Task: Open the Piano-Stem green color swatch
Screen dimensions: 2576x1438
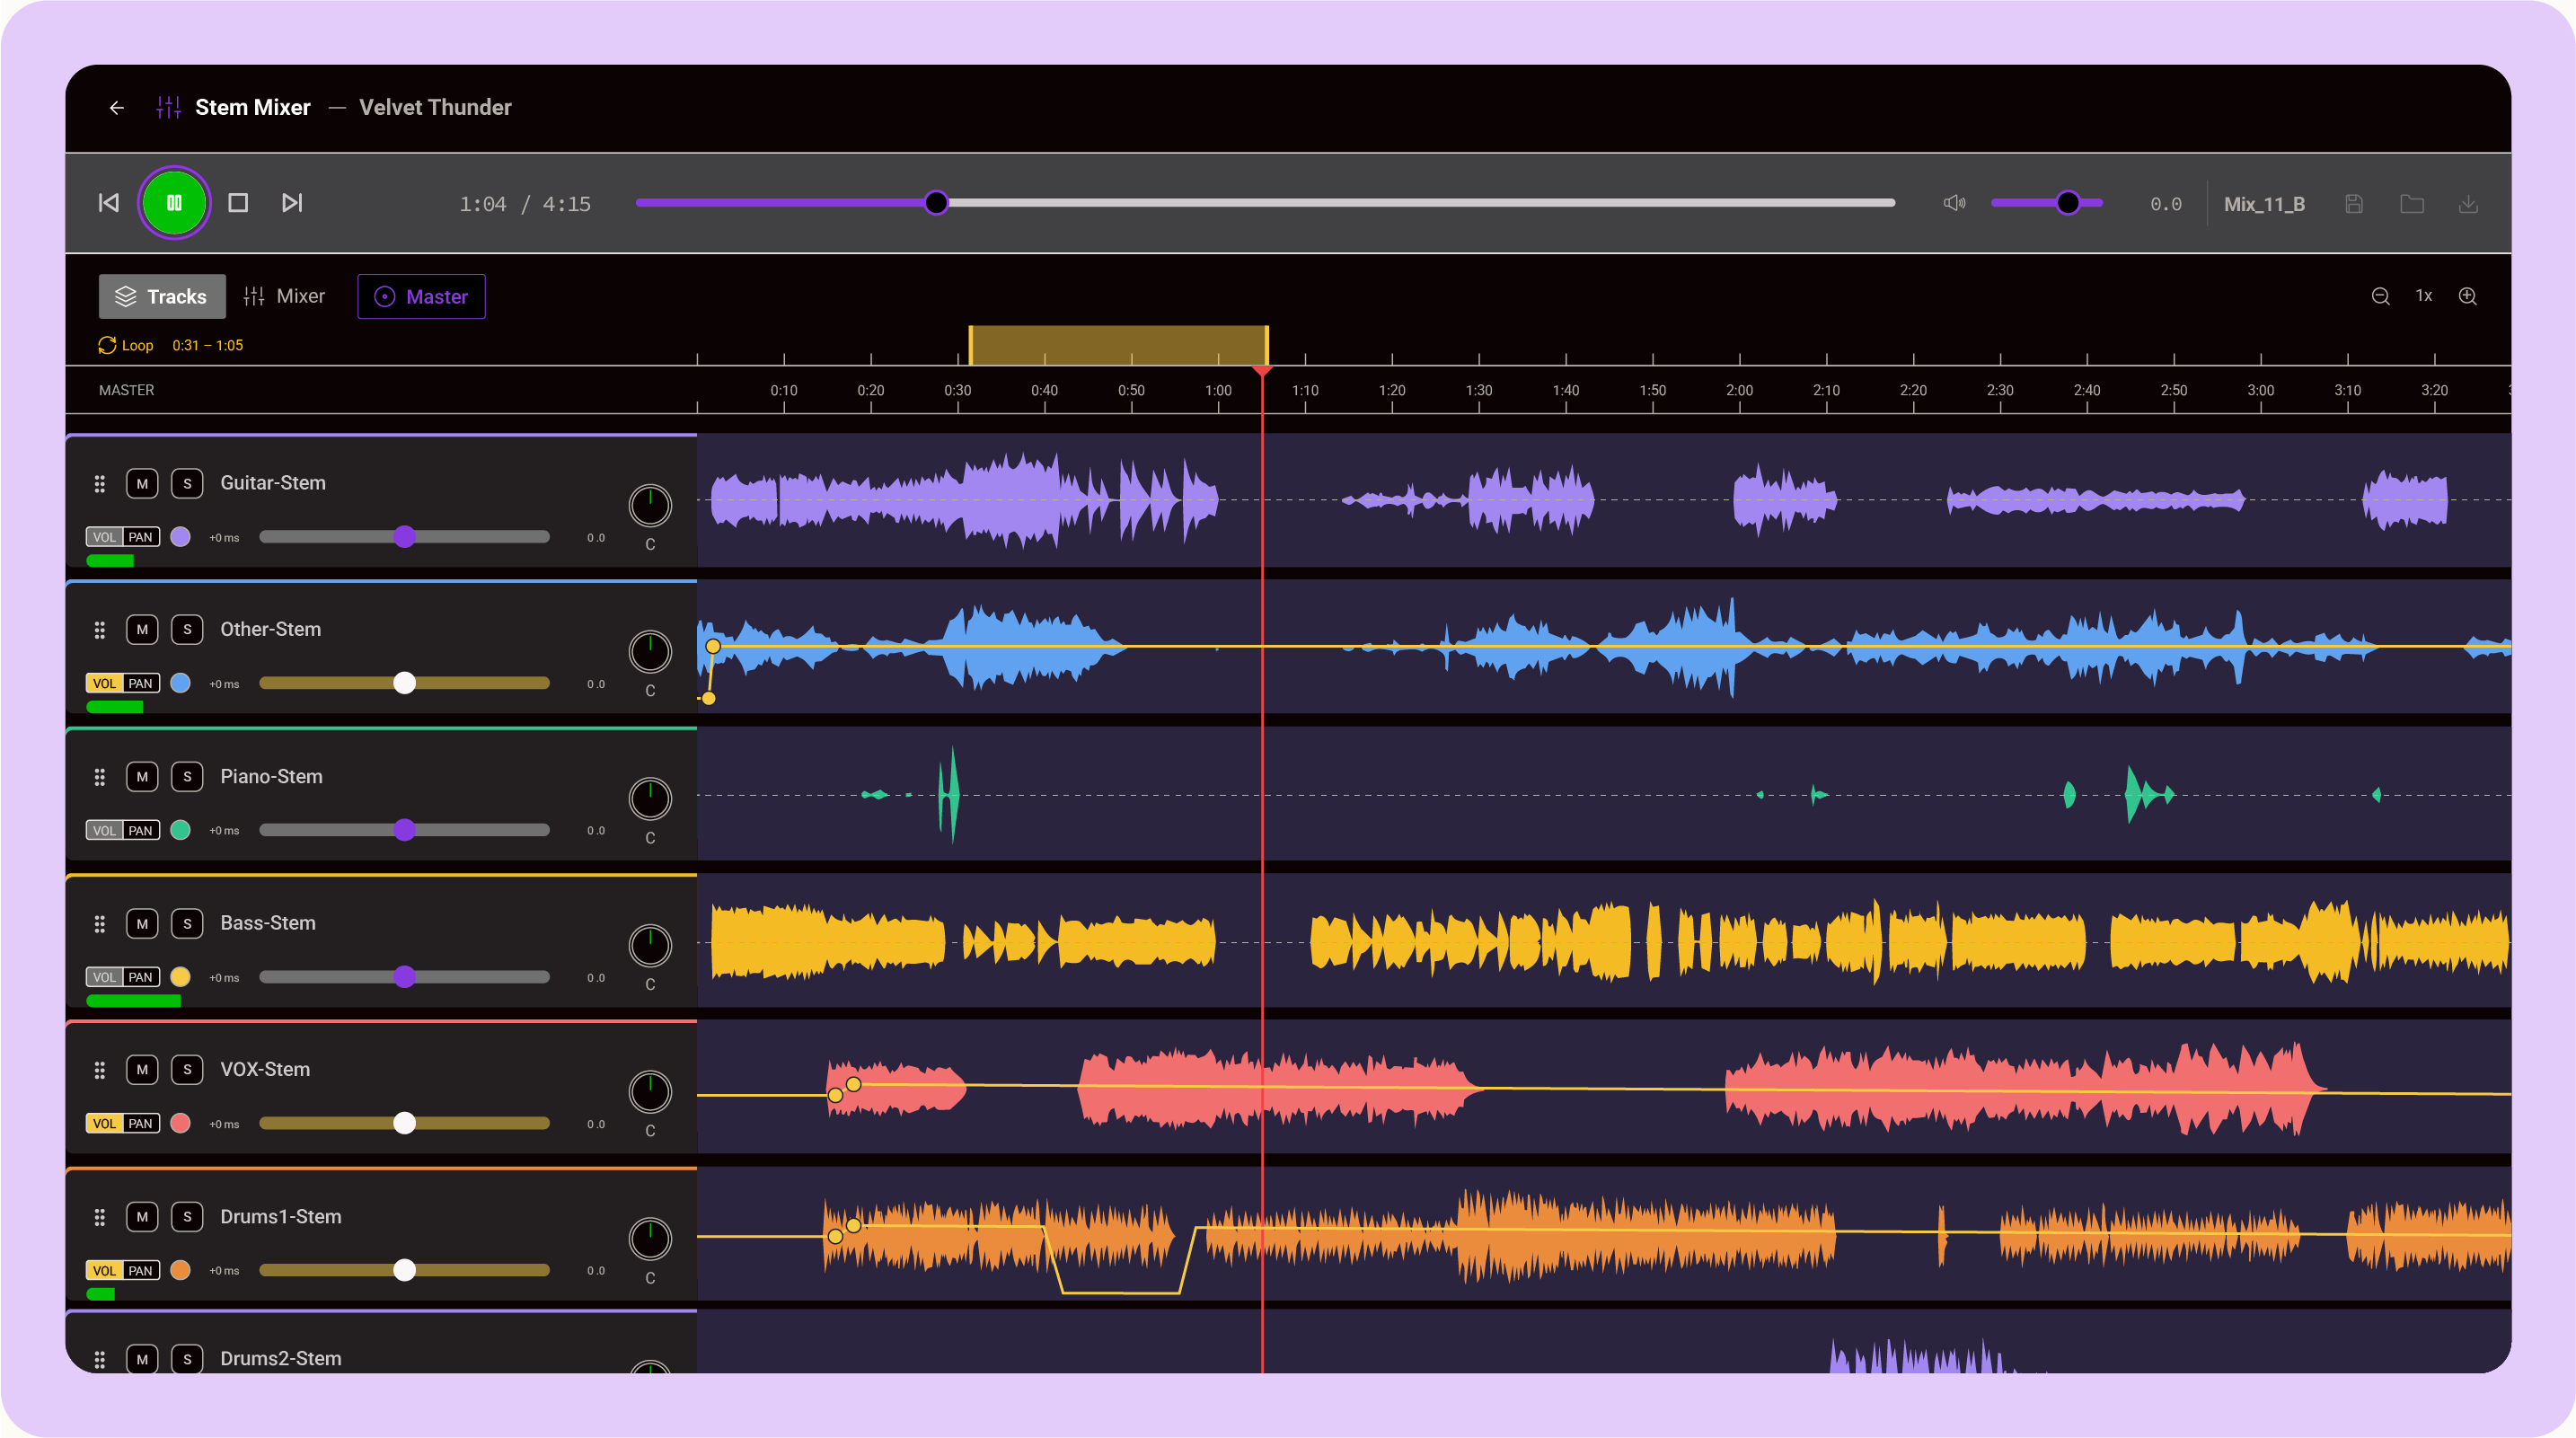Action: (x=180, y=830)
